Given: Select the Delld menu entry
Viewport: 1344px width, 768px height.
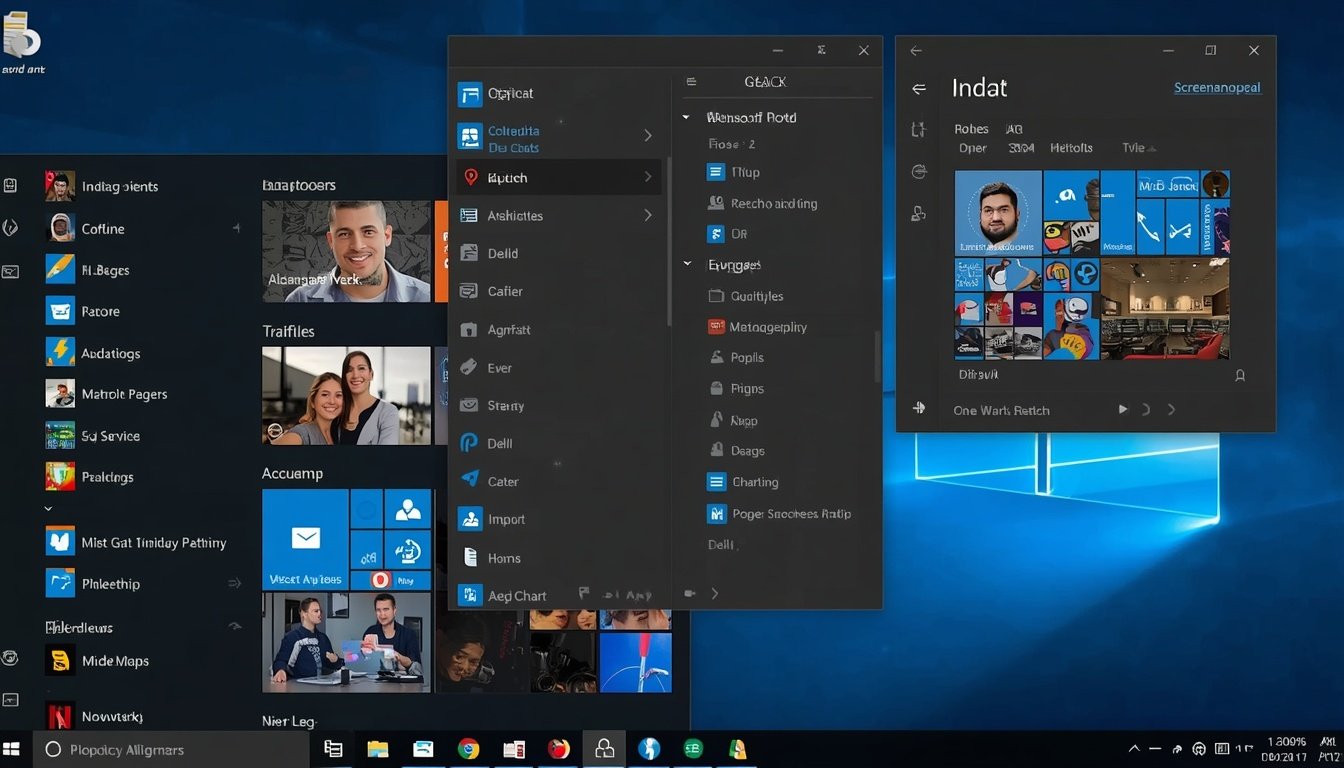Looking at the screenshot, I should pos(558,253).
